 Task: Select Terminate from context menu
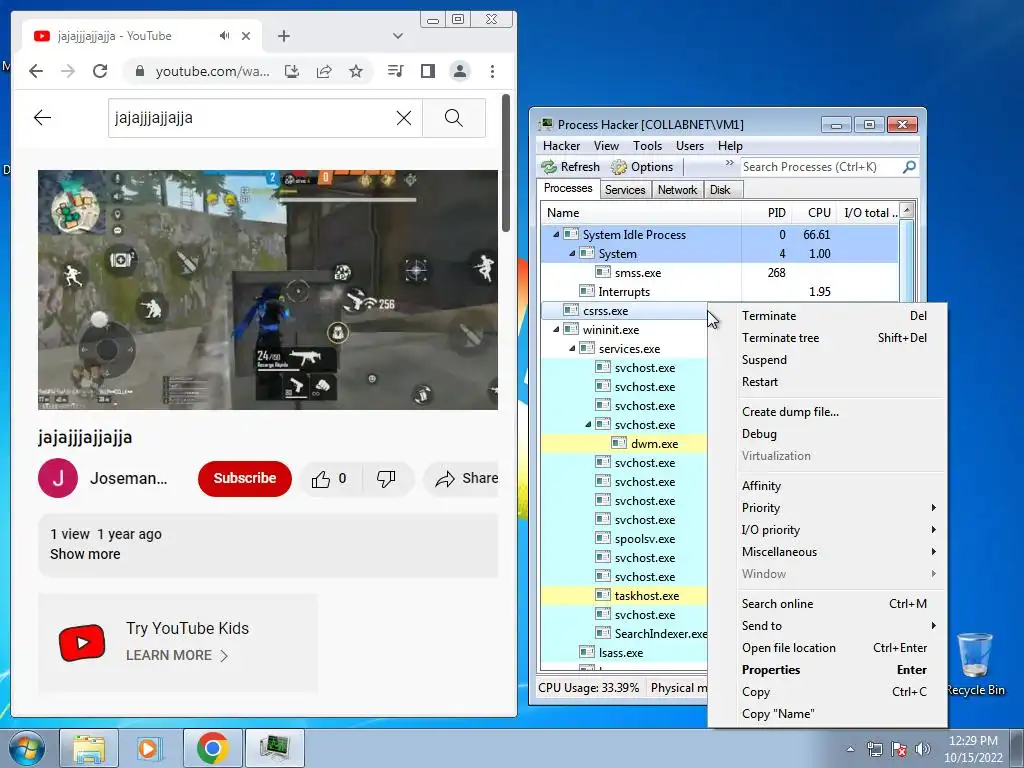click(x=827, y=316)
